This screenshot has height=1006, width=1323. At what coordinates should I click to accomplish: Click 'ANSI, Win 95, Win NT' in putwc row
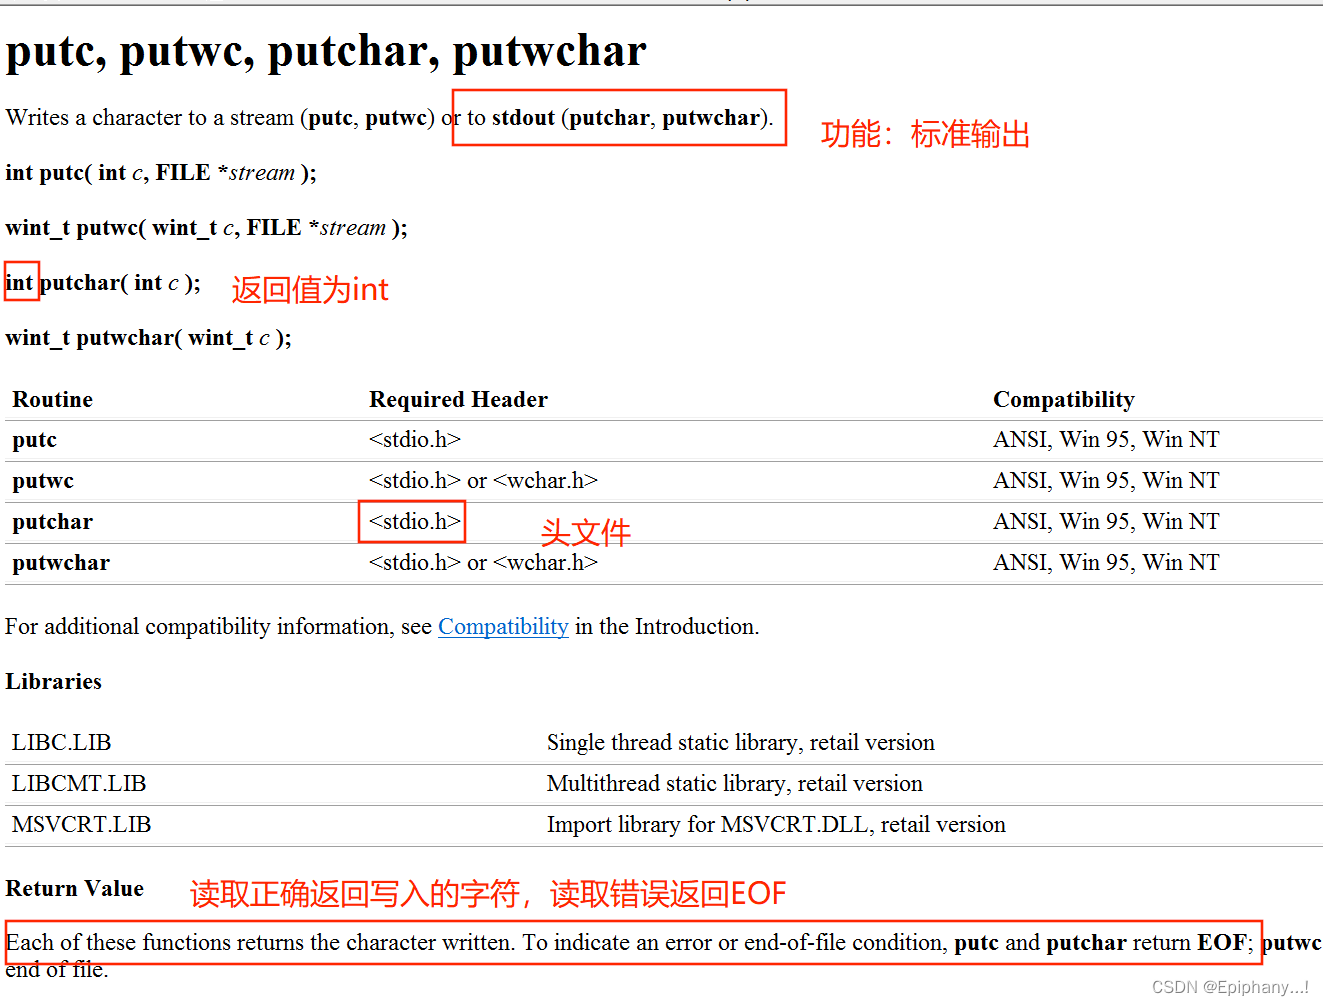coord(1106,481)
